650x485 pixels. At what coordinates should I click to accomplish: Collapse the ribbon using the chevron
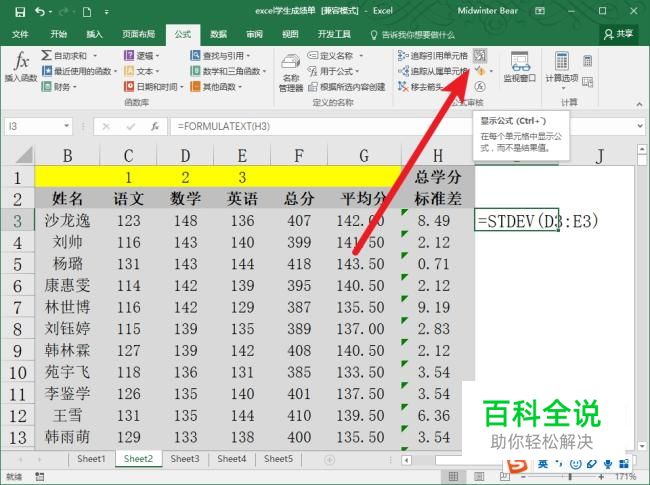pyautogui.click(x=639, y=104)
